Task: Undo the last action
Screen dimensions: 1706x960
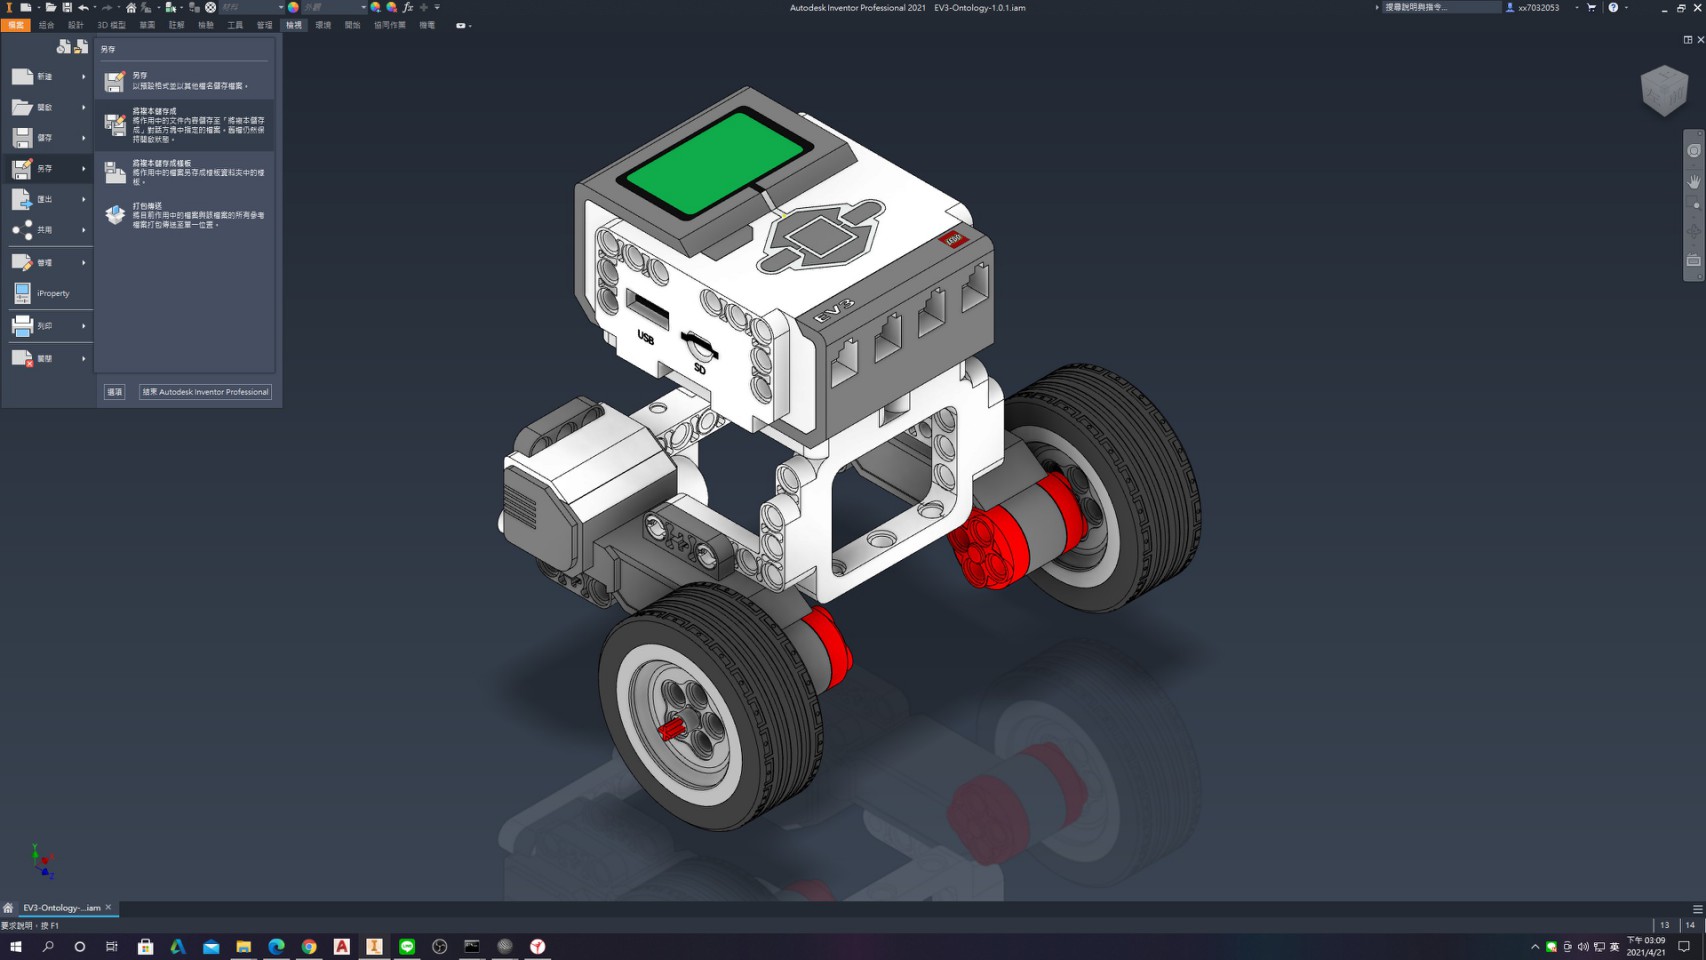Action: [84, 7]
